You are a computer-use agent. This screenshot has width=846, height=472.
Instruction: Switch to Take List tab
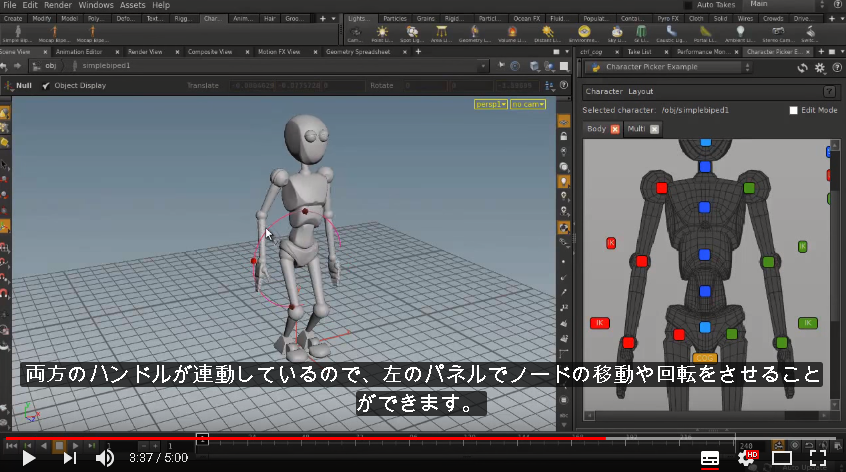coord(639,52)
